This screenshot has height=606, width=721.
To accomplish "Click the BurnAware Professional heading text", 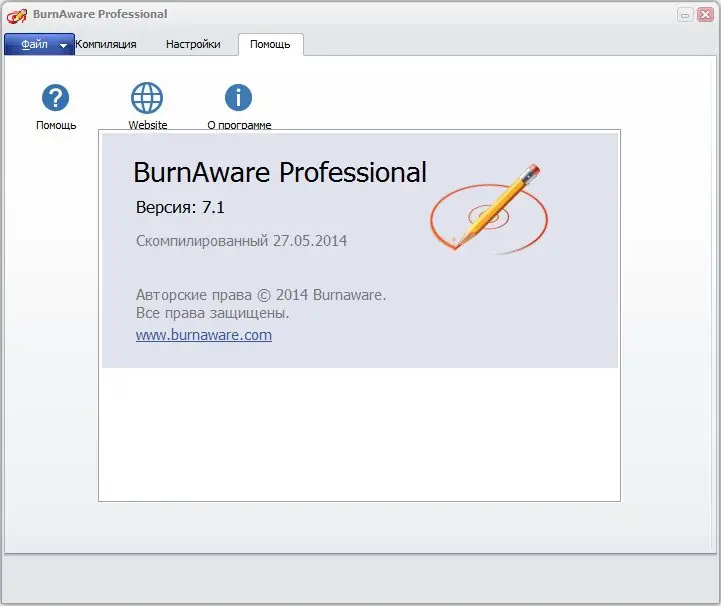I will 280,172.
